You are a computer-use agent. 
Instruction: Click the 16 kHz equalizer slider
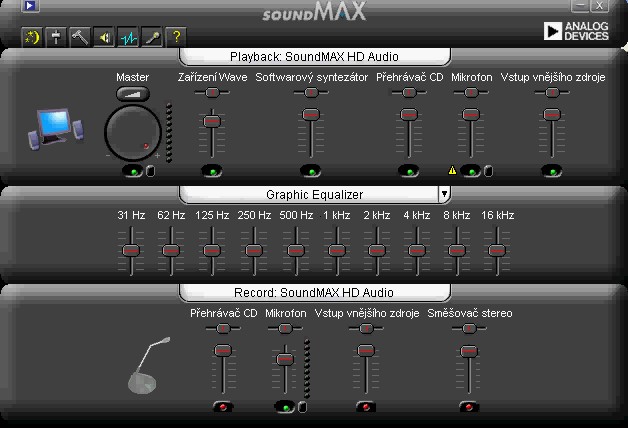(497, 251)
